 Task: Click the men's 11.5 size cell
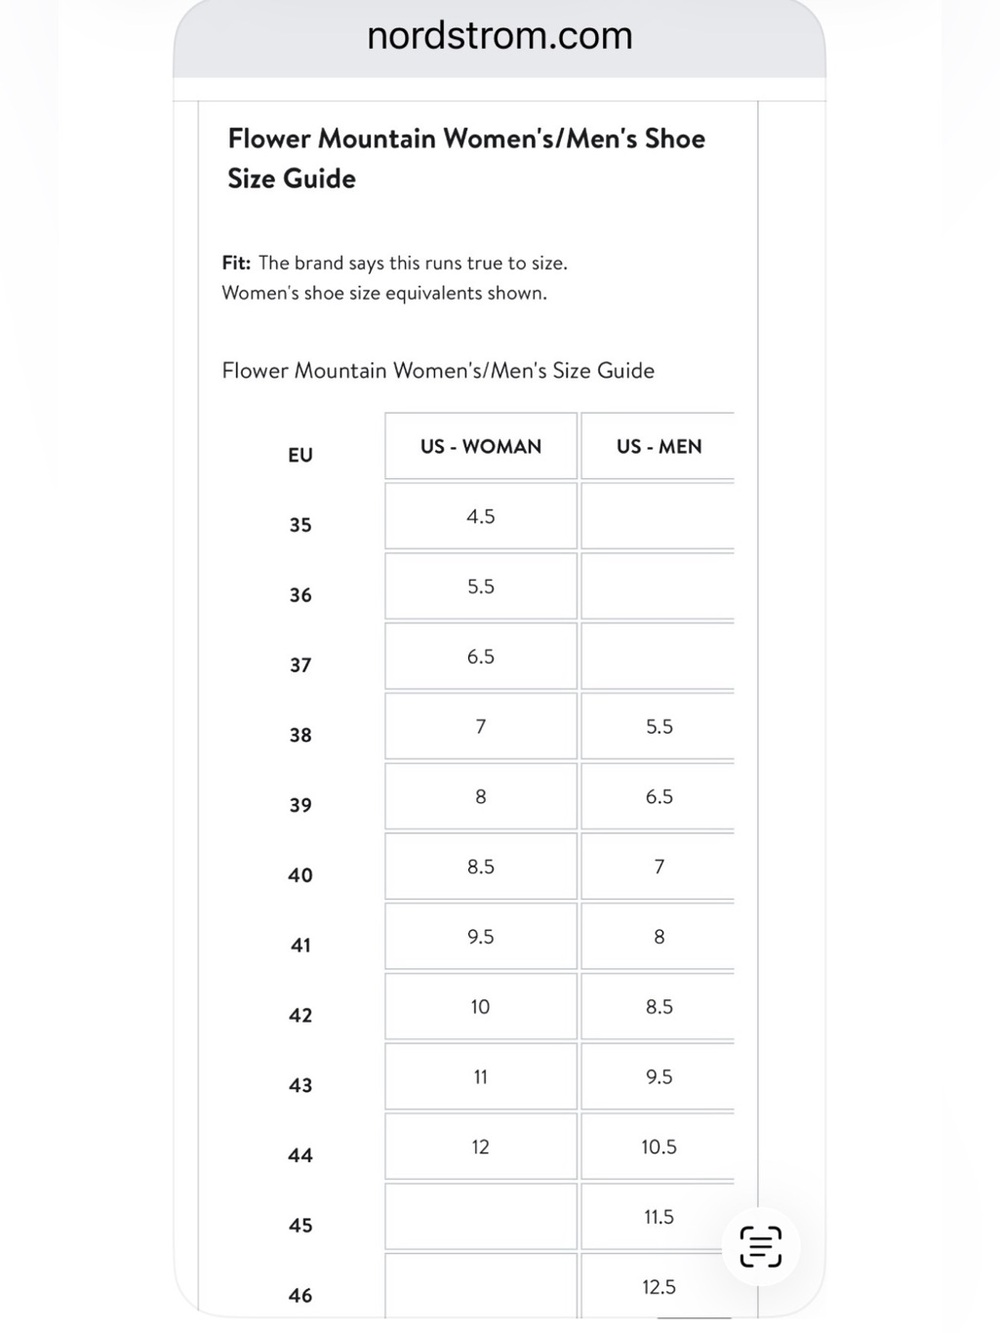(658, 1216)
